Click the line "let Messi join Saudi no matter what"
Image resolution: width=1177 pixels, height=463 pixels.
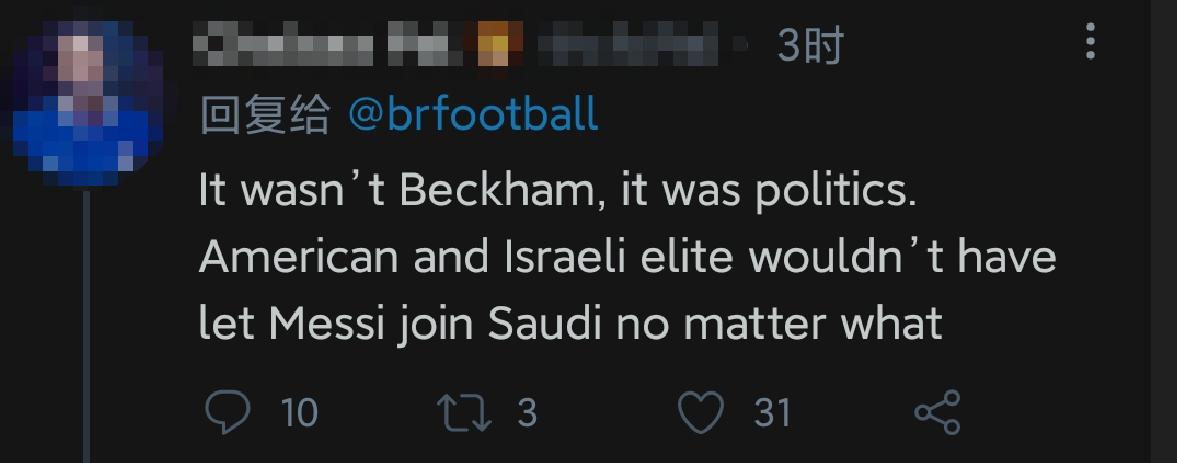pos(570,323)
